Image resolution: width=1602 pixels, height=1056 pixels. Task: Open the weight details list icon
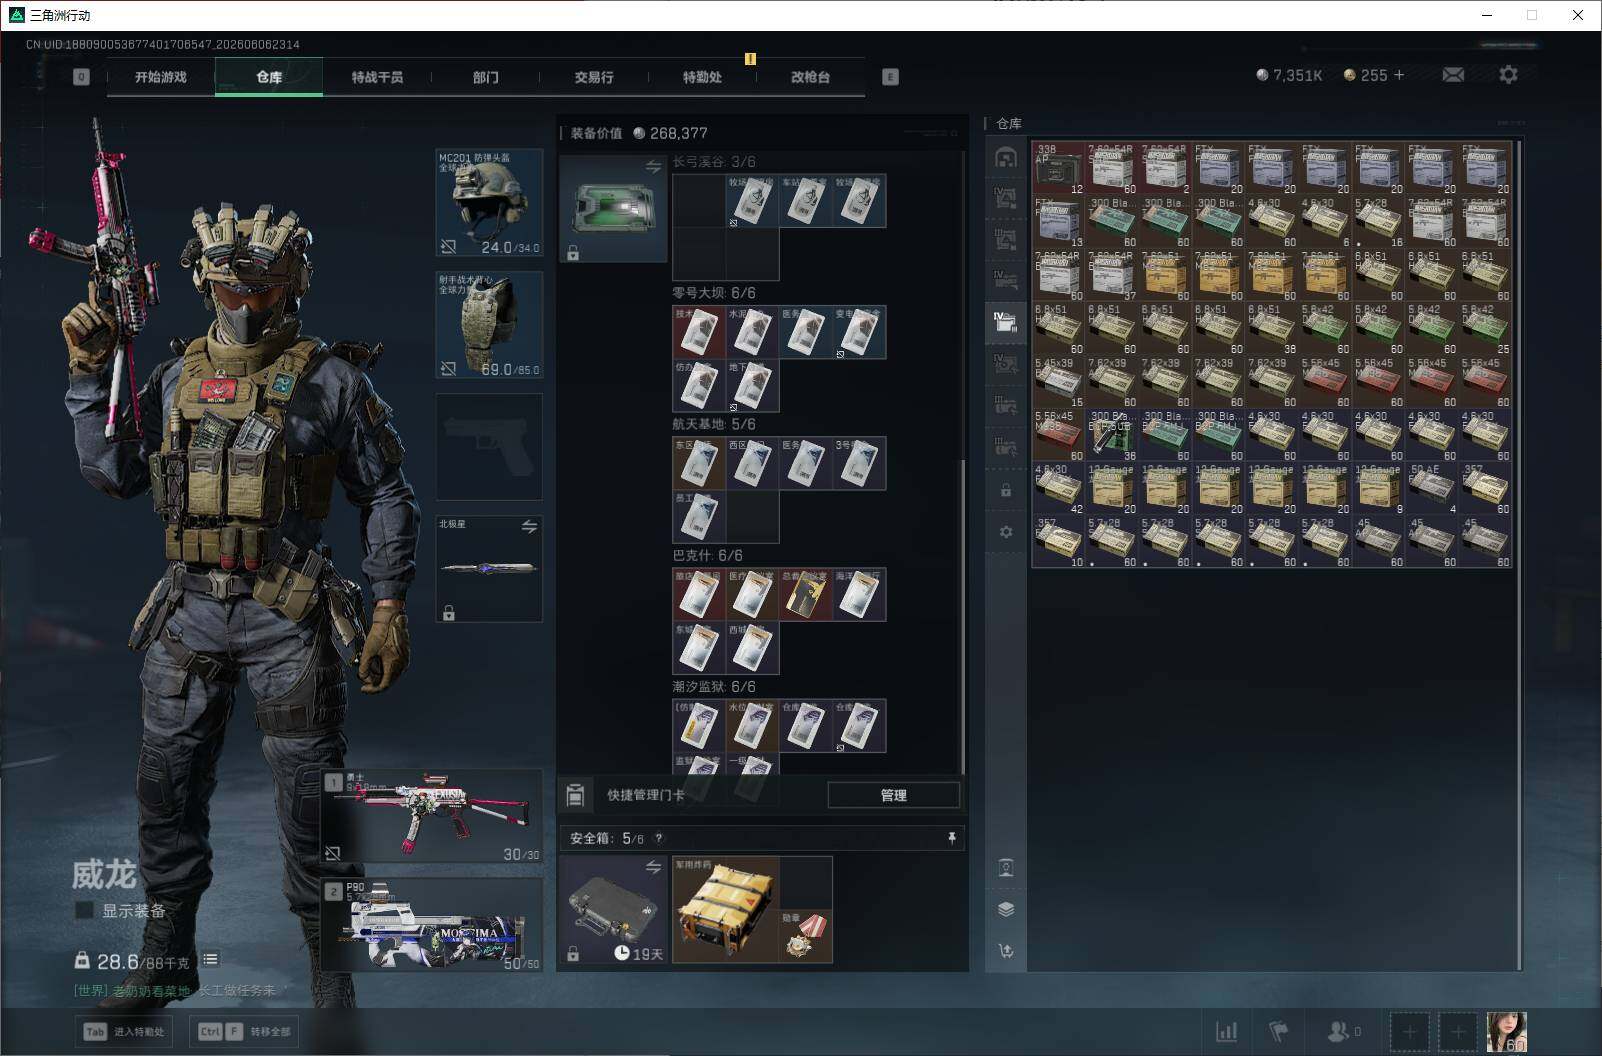(x=210, y=960)
